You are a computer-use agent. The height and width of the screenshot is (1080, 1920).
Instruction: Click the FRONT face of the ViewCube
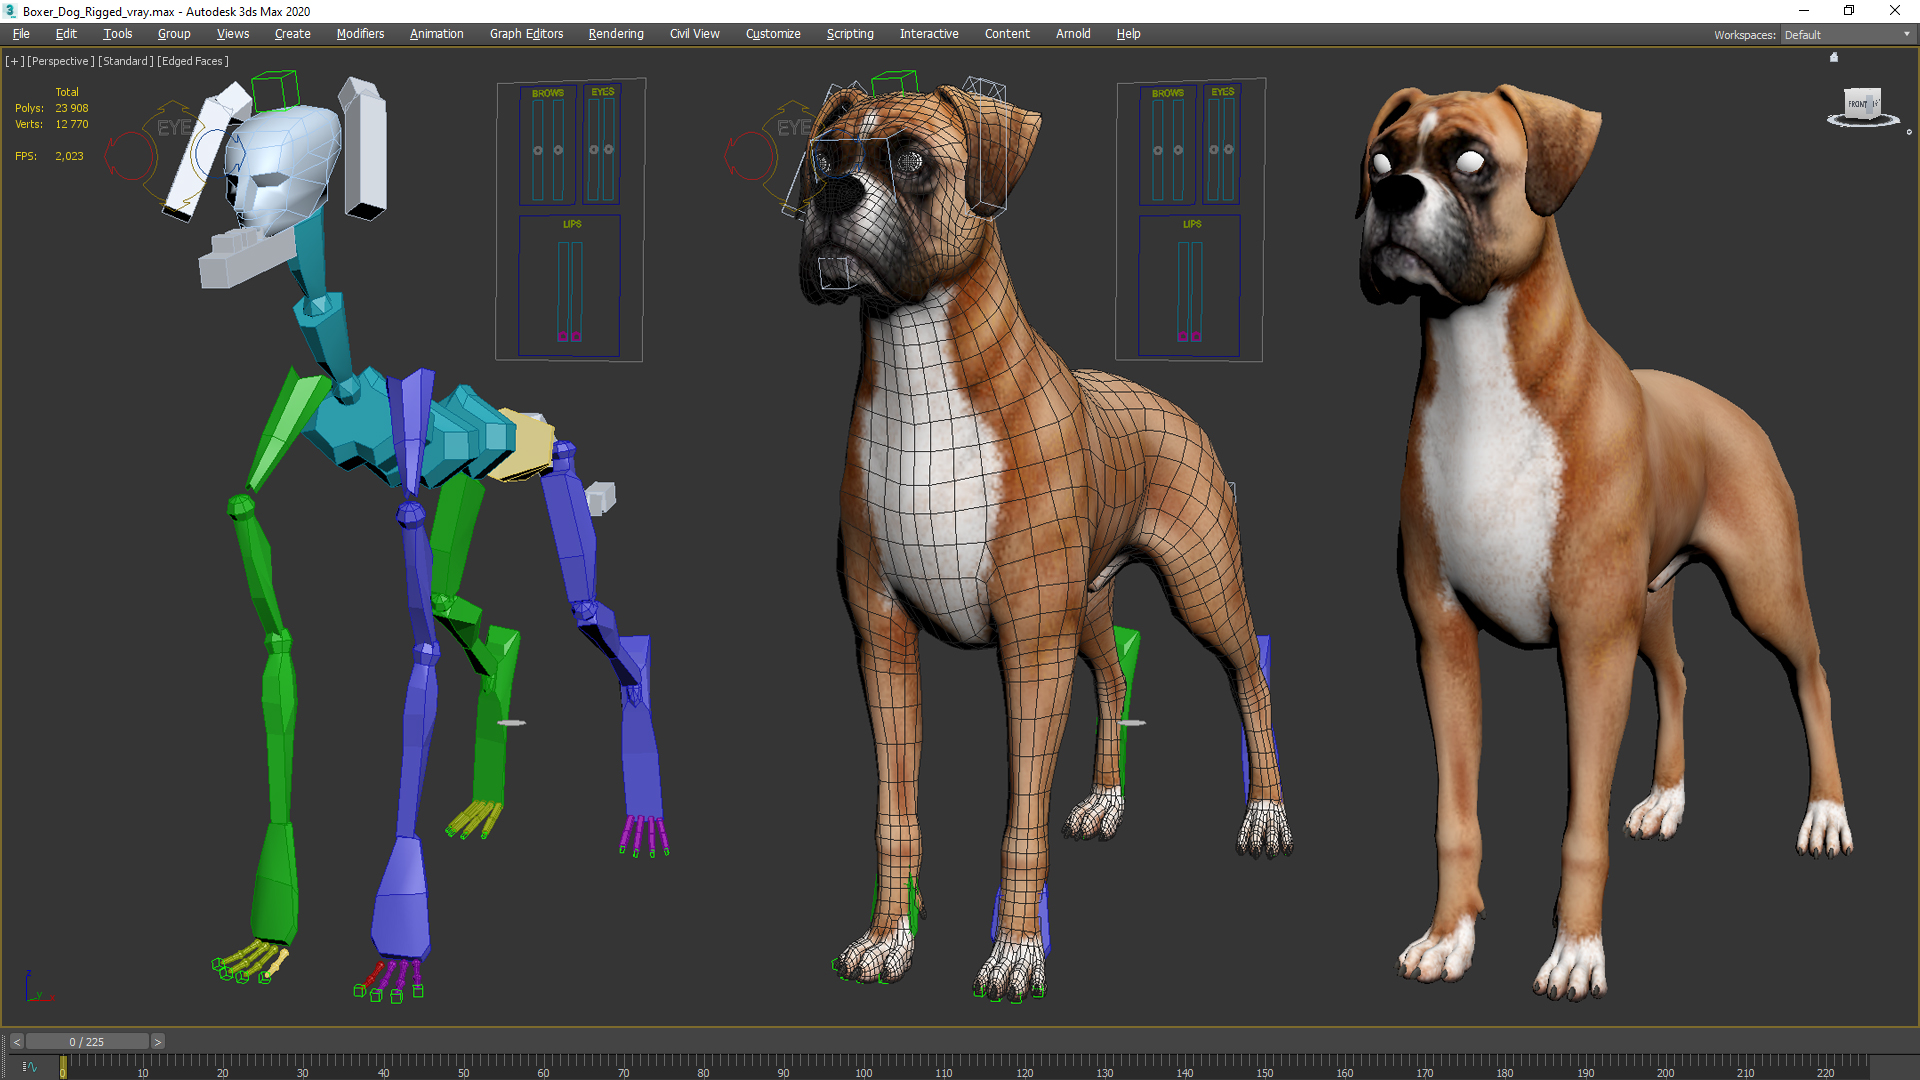1858,104
